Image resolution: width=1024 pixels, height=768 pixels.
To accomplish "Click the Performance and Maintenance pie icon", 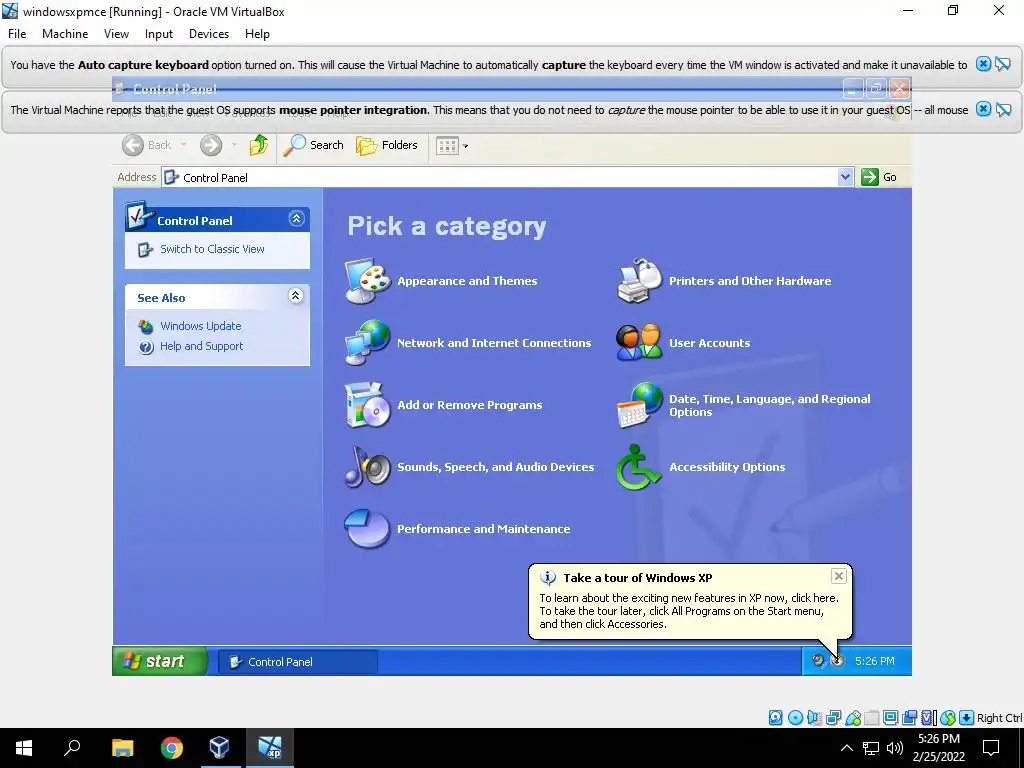I will tap(368, 528).
